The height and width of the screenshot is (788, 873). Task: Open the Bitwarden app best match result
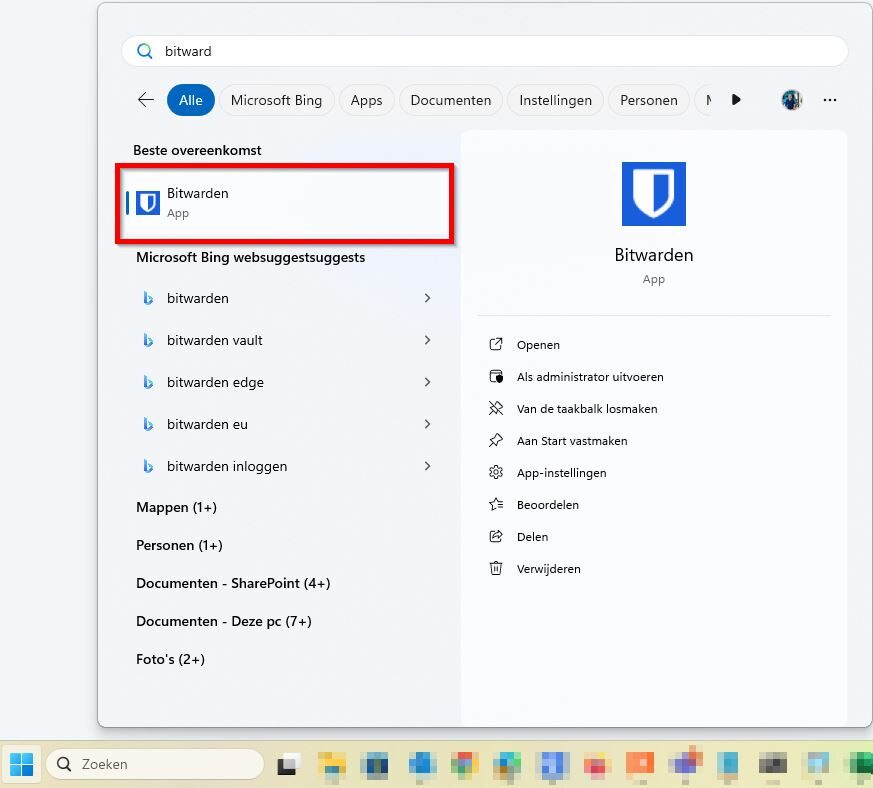click(x=285, y=203)
